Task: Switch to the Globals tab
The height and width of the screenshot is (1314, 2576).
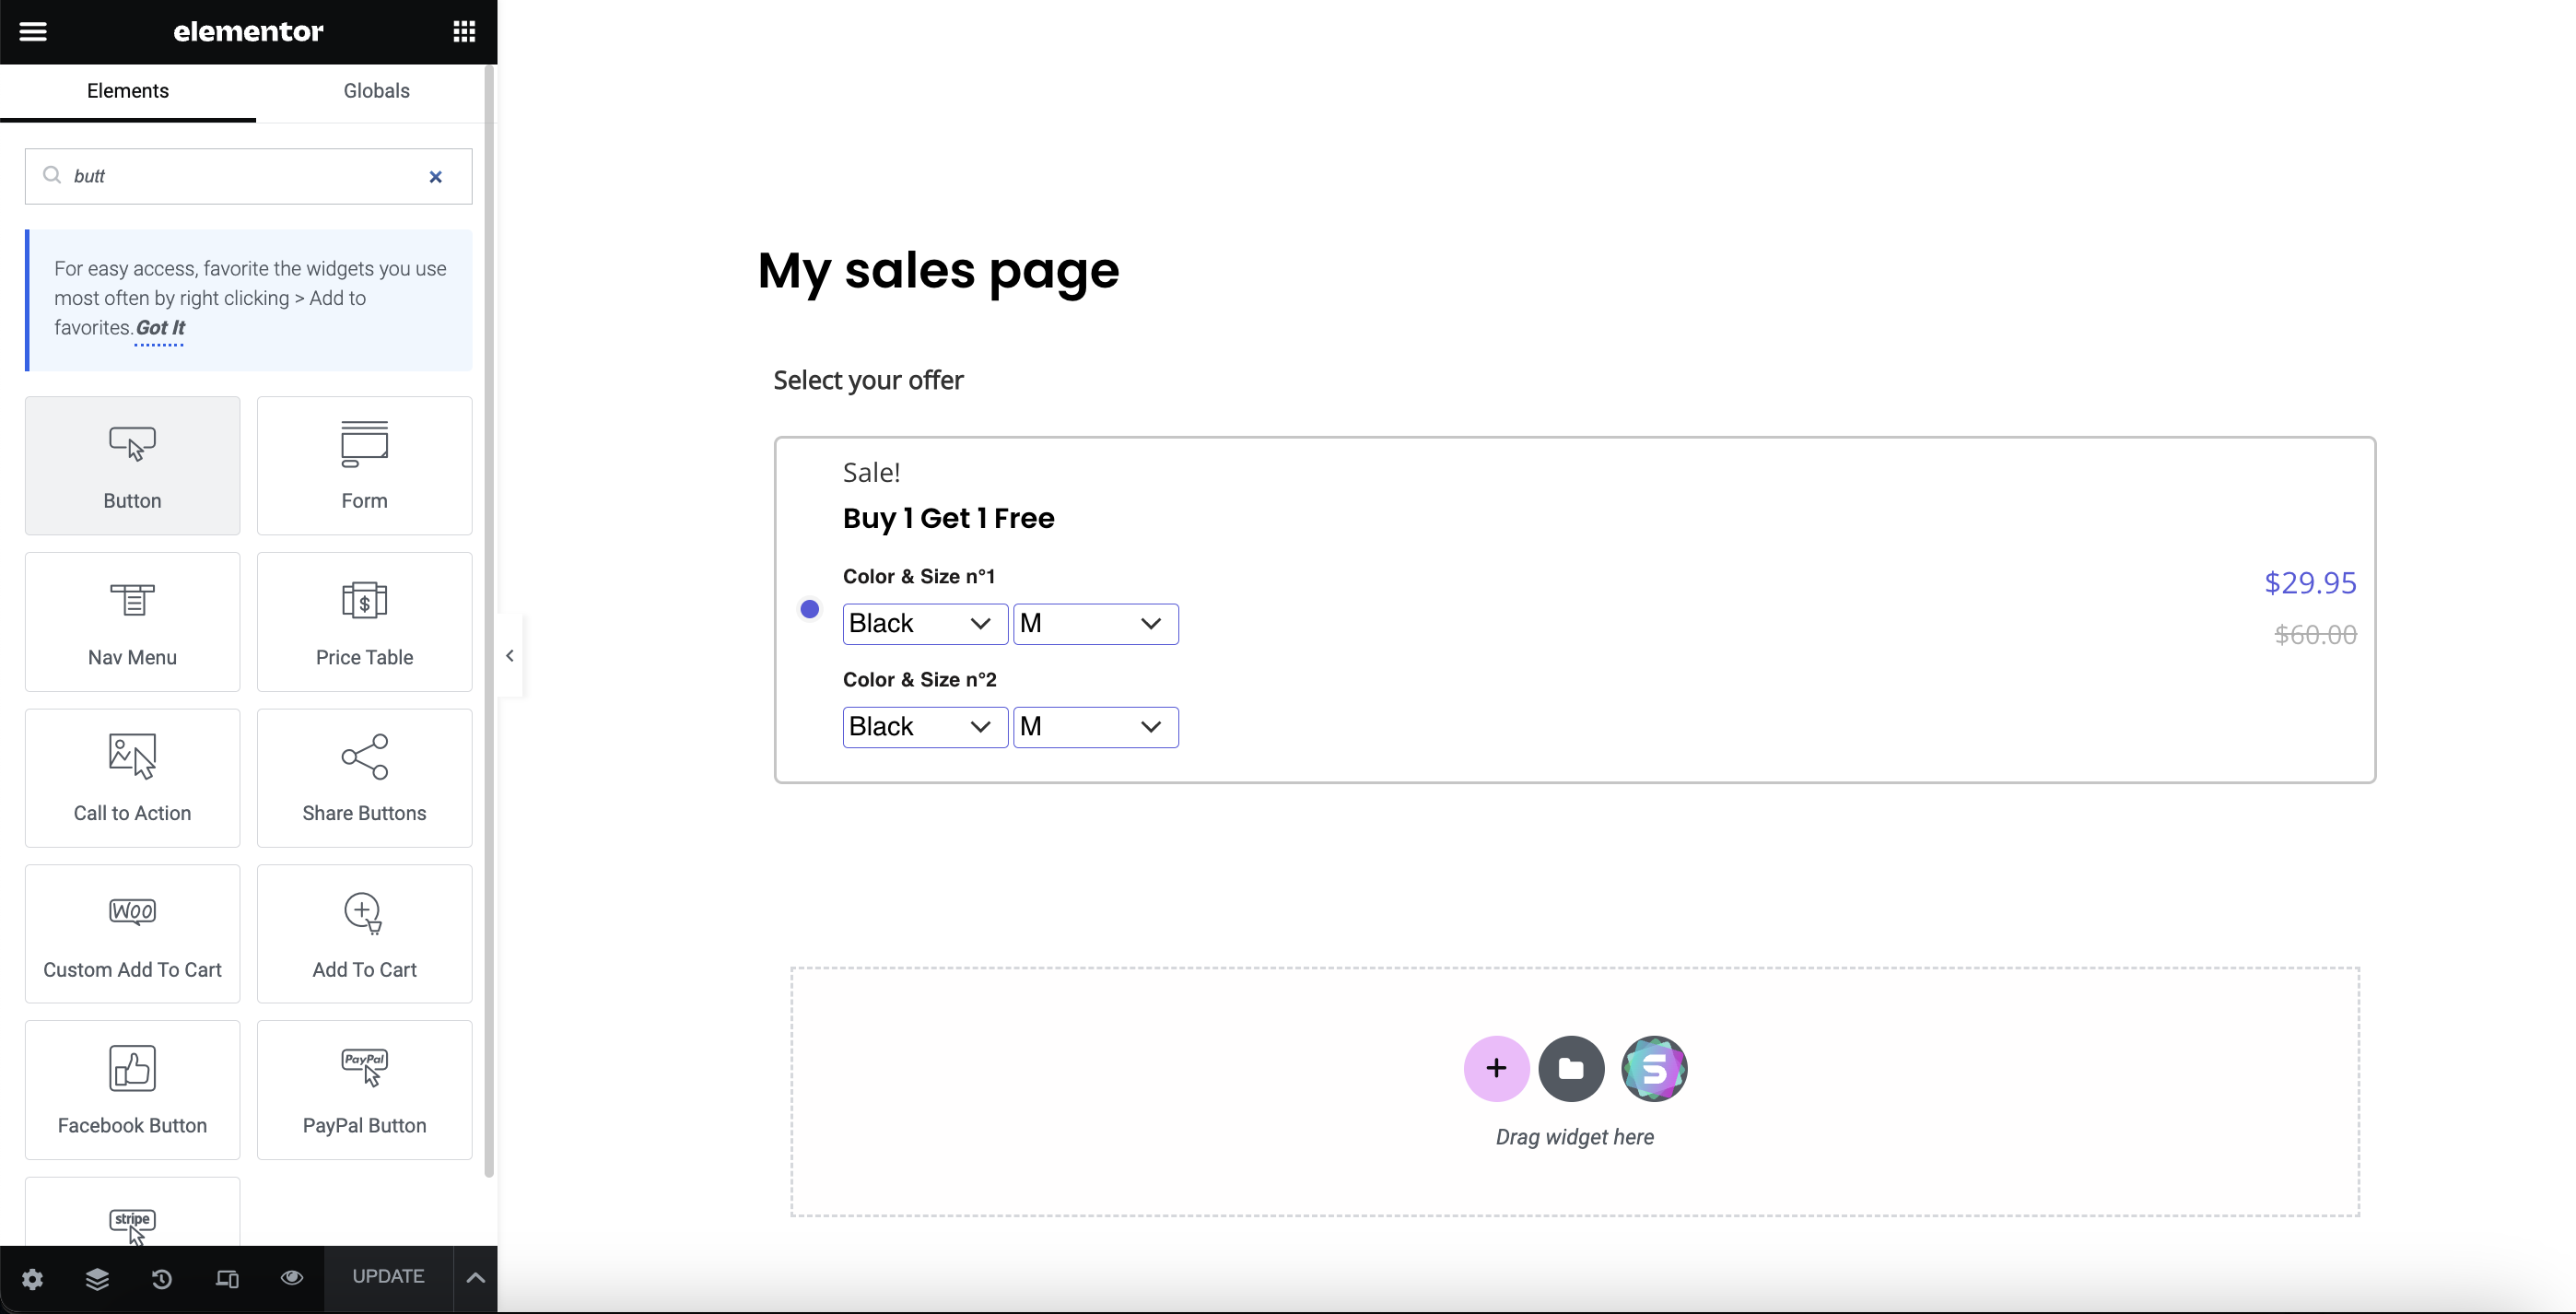Action: click(x=376, y=91)
